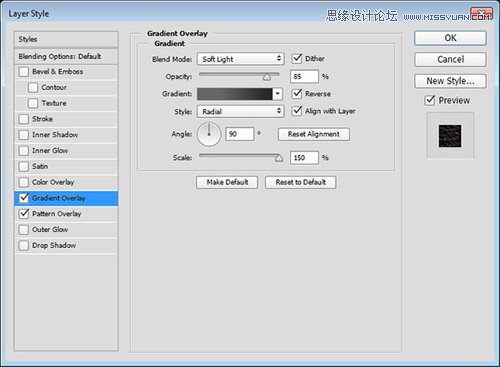This screenshot has height=367, width=500.
Task: Click the Scale percentage field
Action: click(x=304, y=158)
